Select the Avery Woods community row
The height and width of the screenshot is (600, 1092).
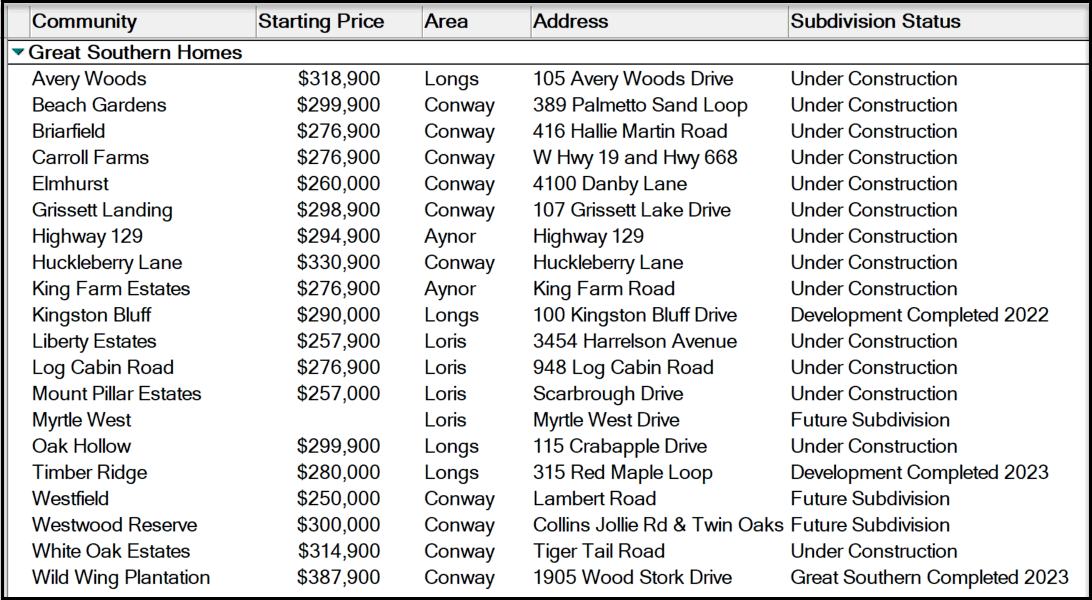click(89, 79)
